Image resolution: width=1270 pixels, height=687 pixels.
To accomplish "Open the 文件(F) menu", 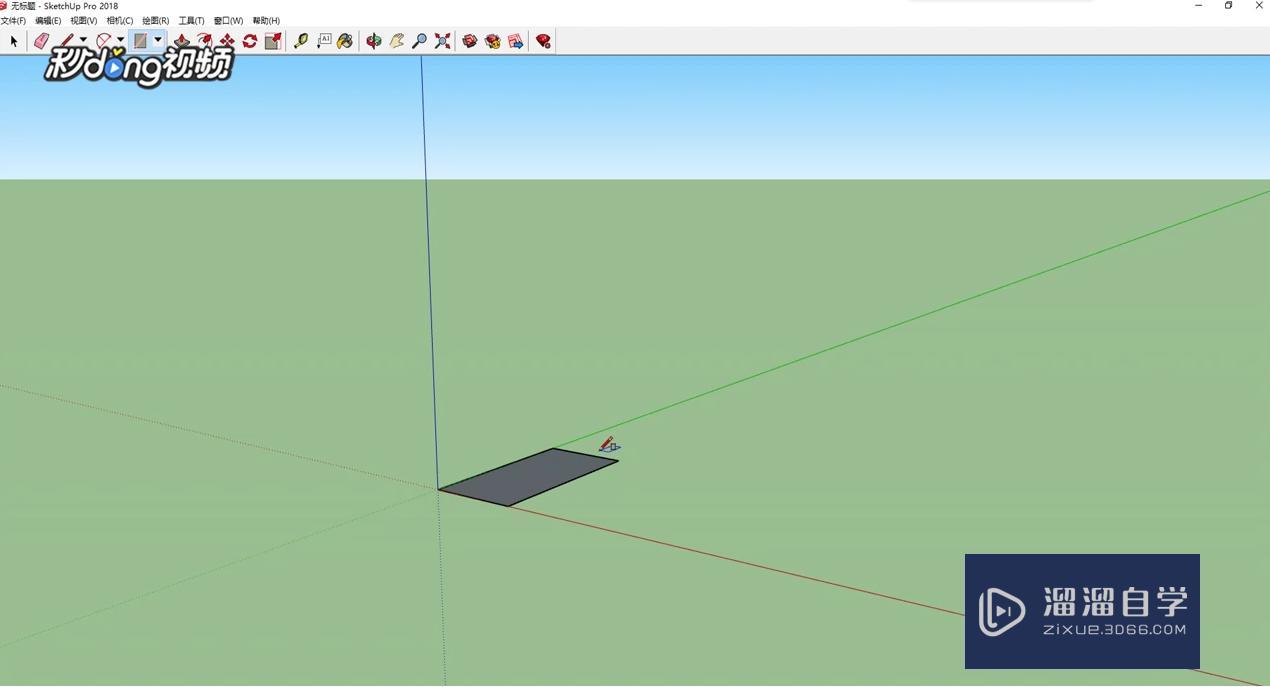I will pos(13,20).
